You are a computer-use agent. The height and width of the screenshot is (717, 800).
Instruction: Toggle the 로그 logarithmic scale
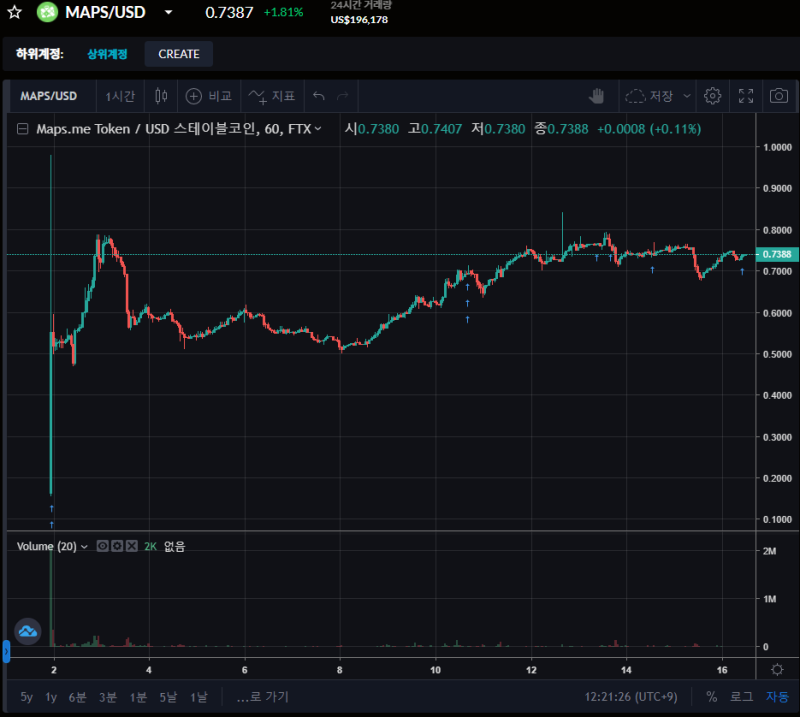[x=741, y=697]
